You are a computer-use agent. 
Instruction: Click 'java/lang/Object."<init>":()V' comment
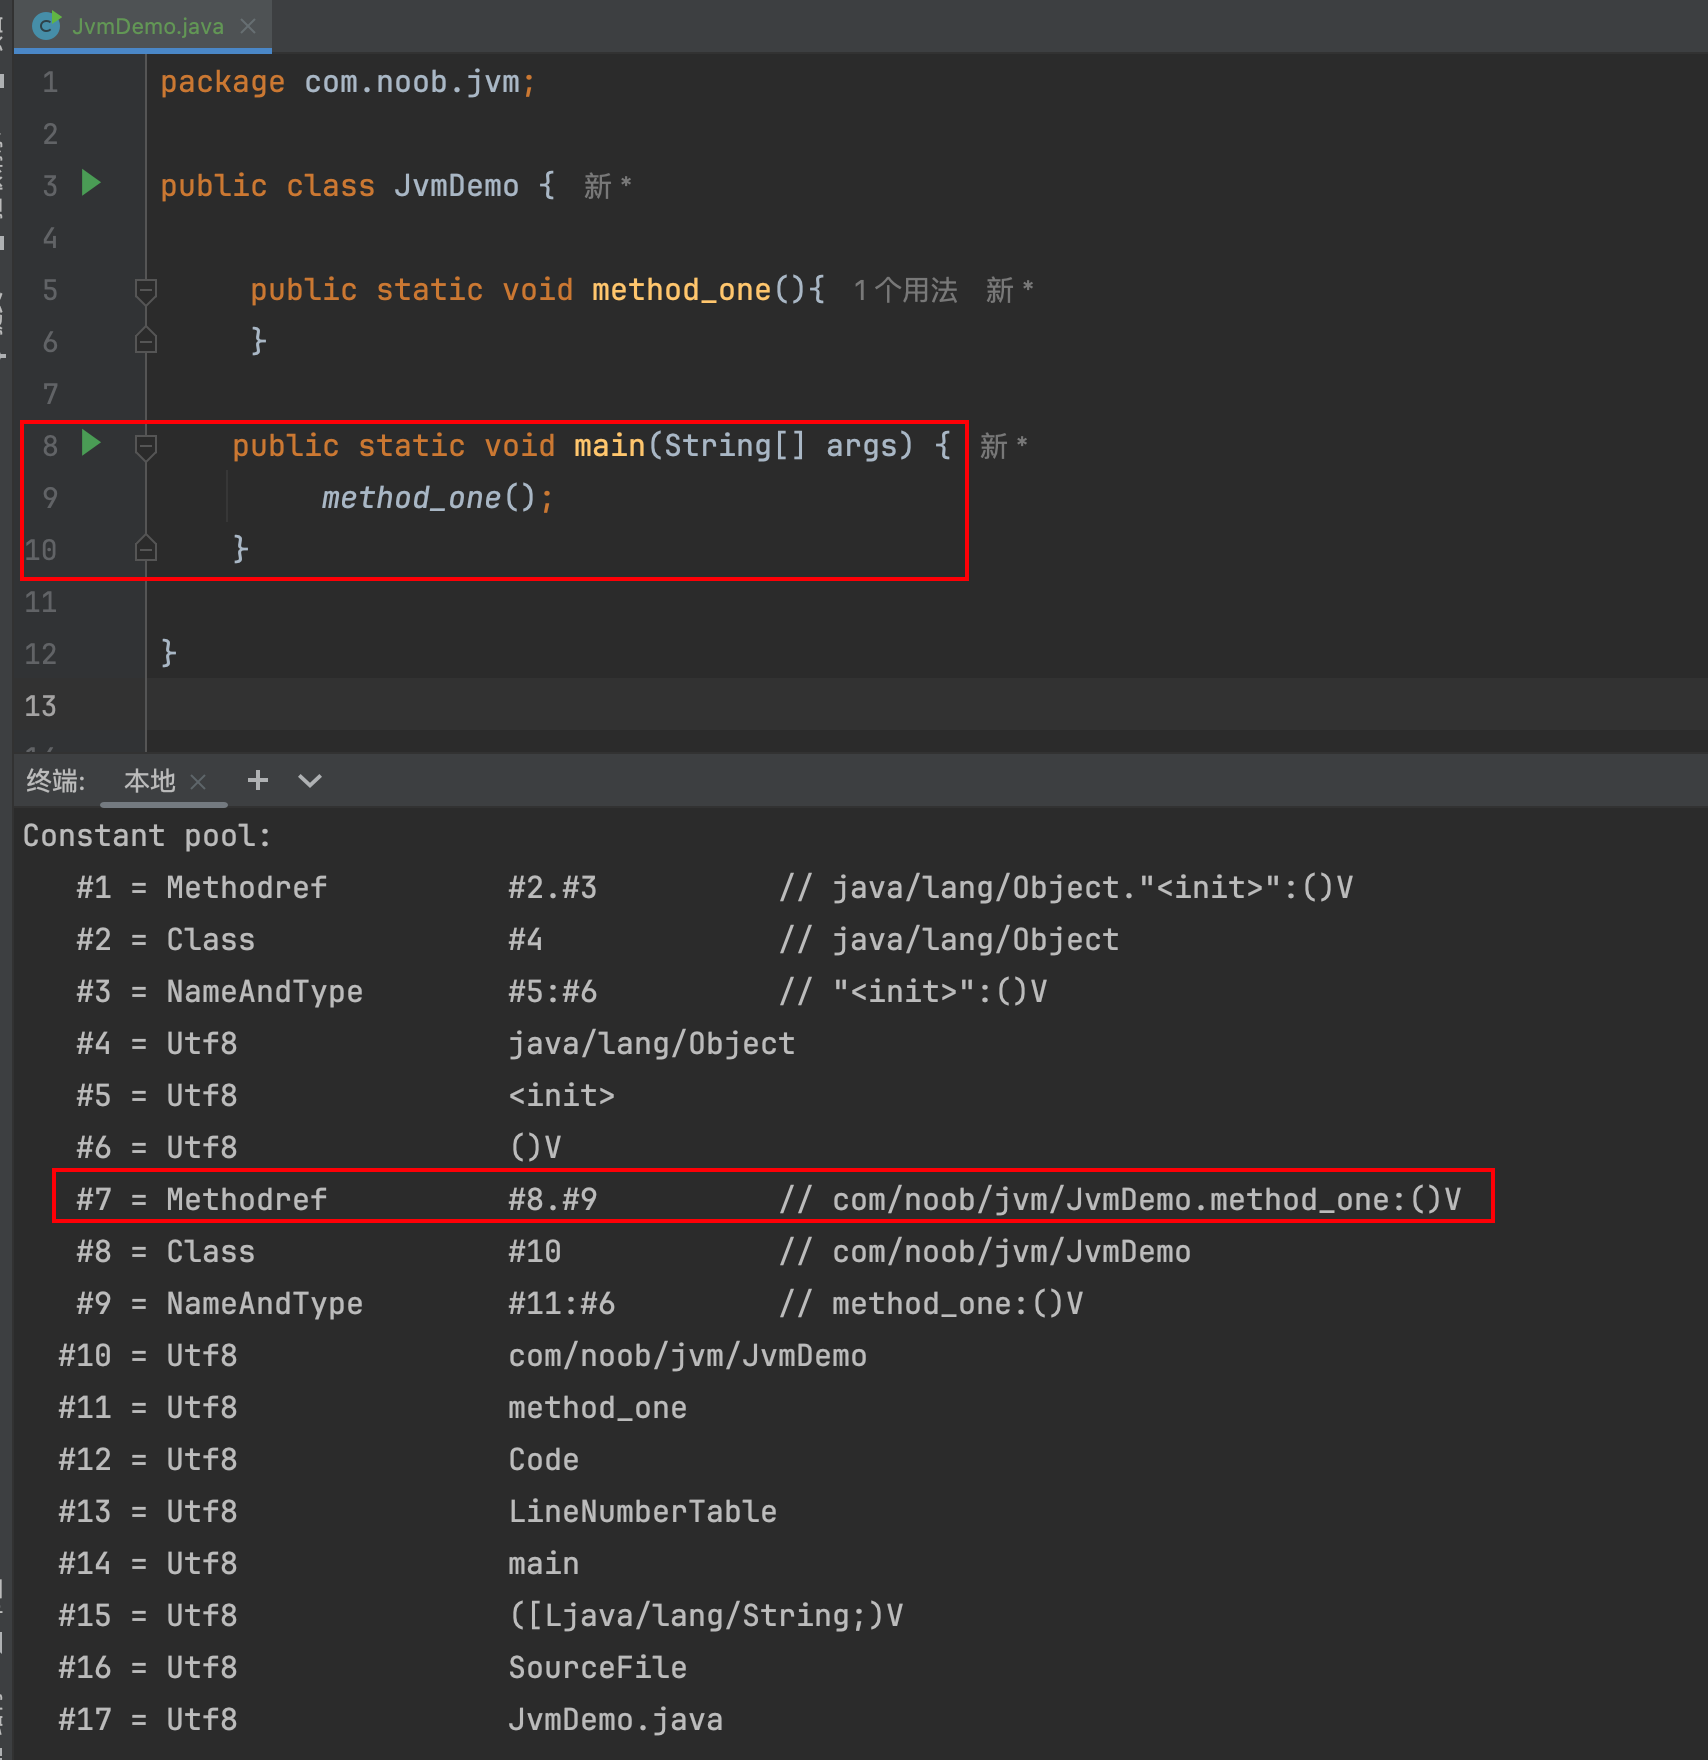[1092, 888]
